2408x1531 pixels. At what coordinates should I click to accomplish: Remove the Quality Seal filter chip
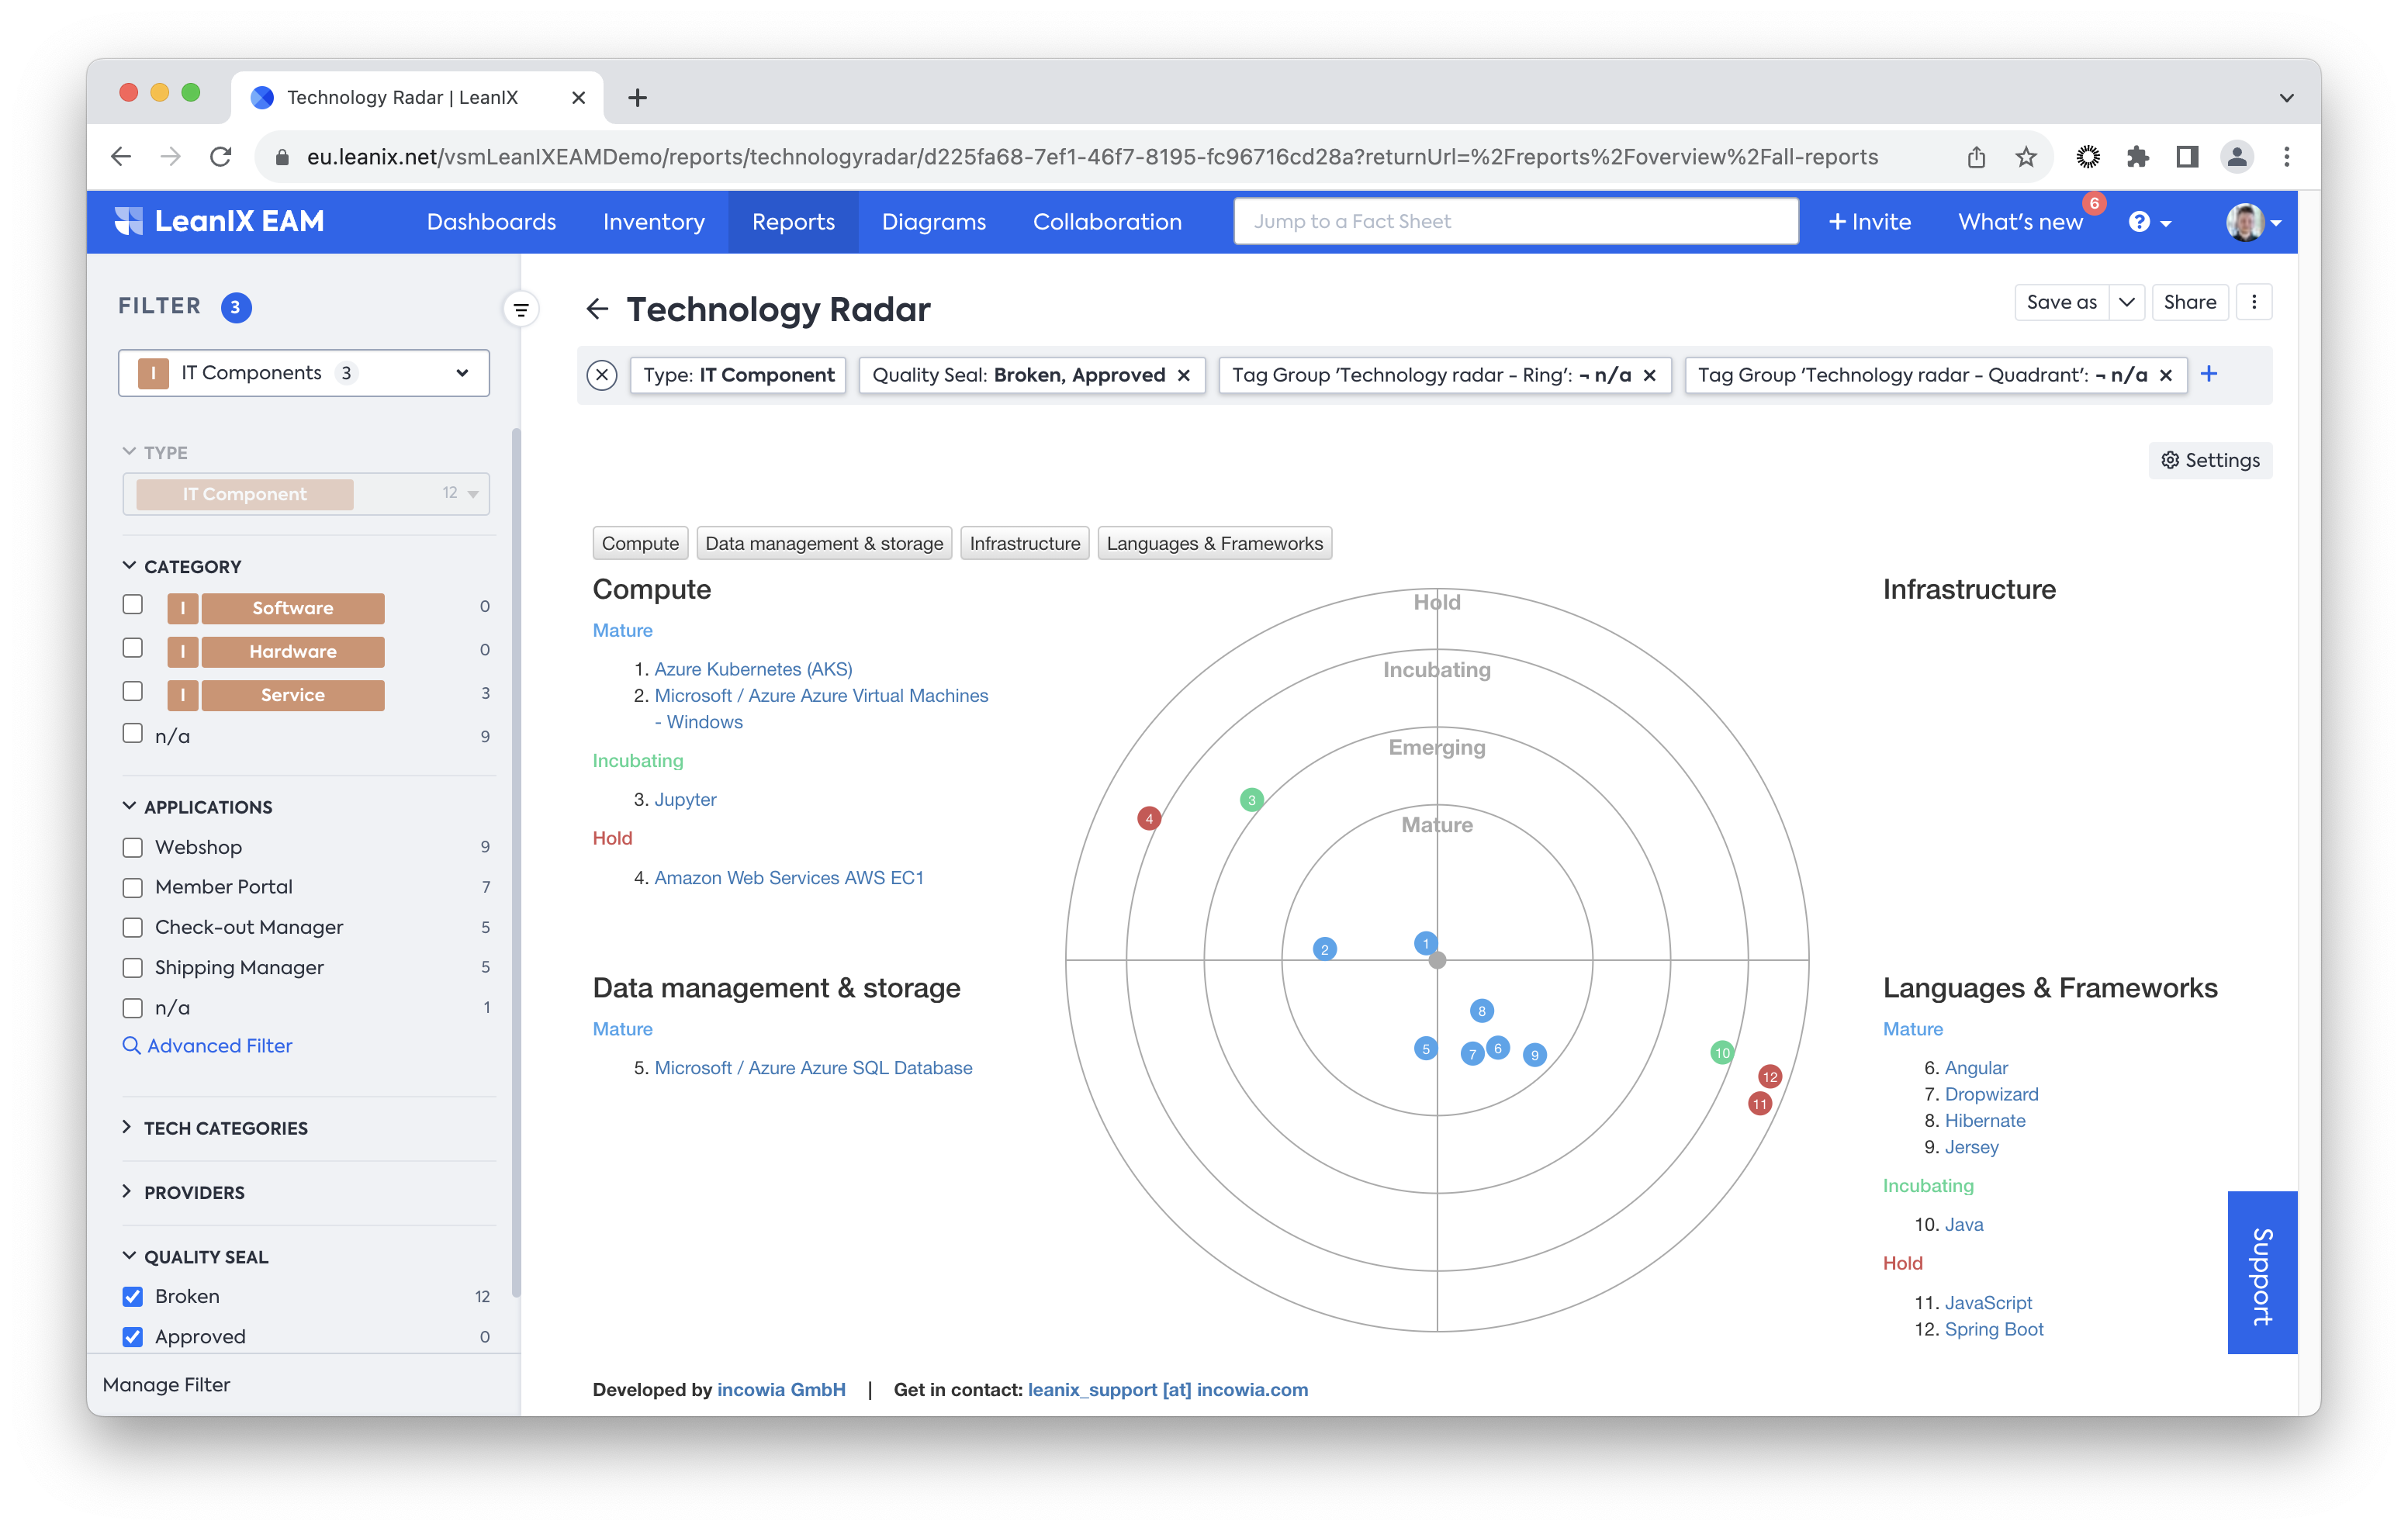point(1184,375)
